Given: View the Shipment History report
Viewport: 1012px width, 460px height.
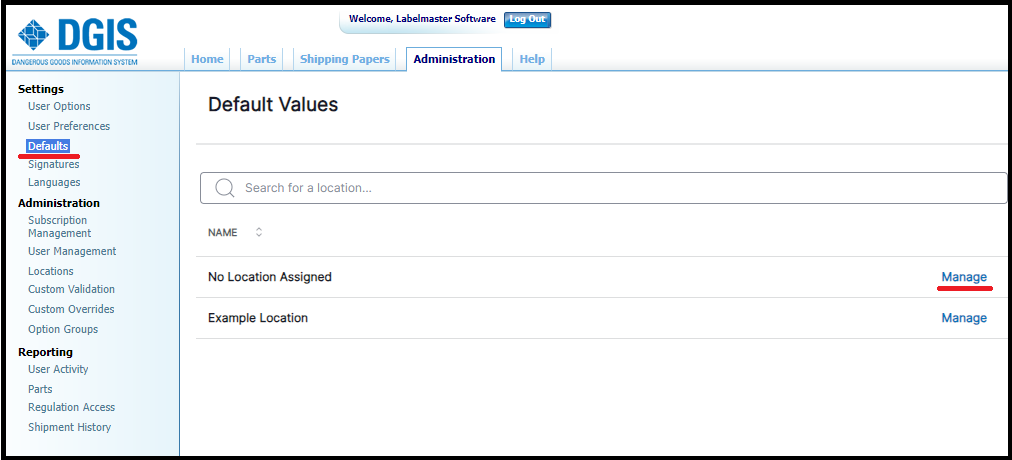Looking at the screenshot, I should [x=69, y=427].
